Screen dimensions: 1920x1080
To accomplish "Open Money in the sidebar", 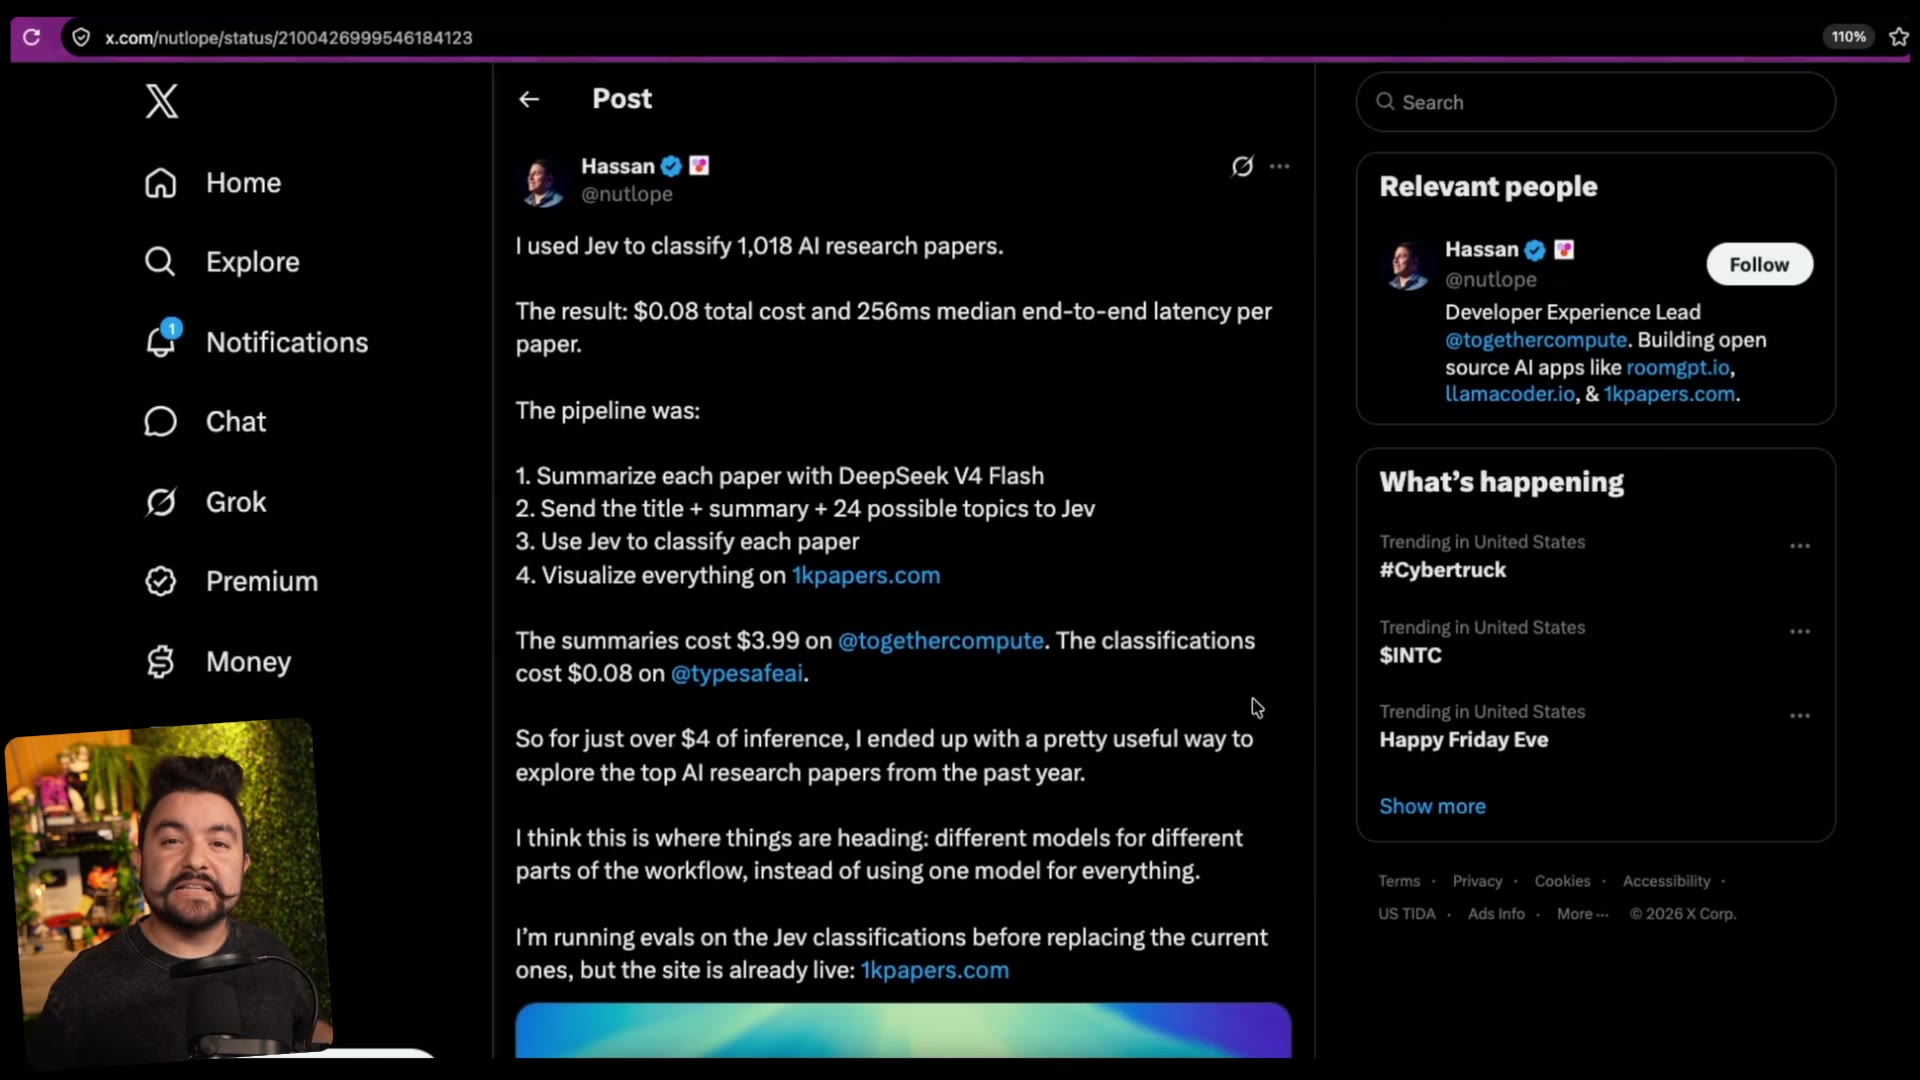I will pyautogui.click(x=218, y=662).
